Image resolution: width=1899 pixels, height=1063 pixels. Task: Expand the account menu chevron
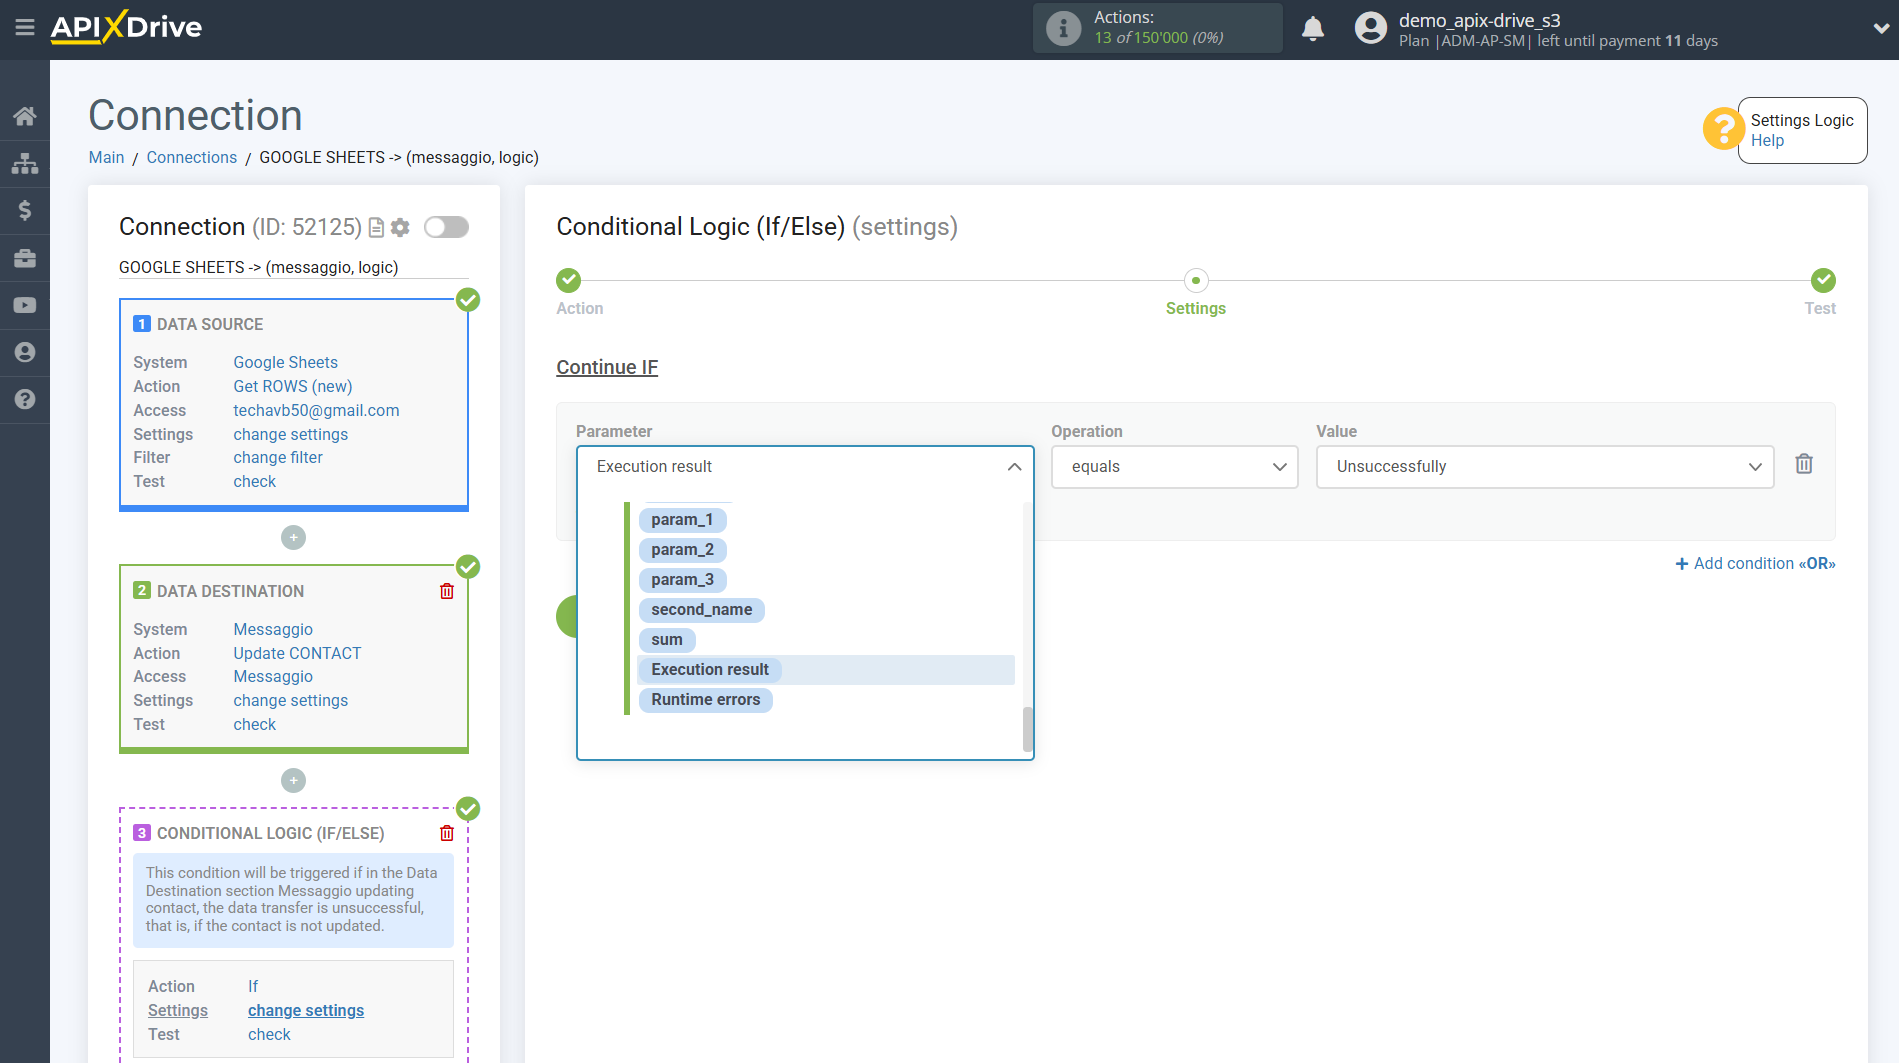(x=1880, y=29)
